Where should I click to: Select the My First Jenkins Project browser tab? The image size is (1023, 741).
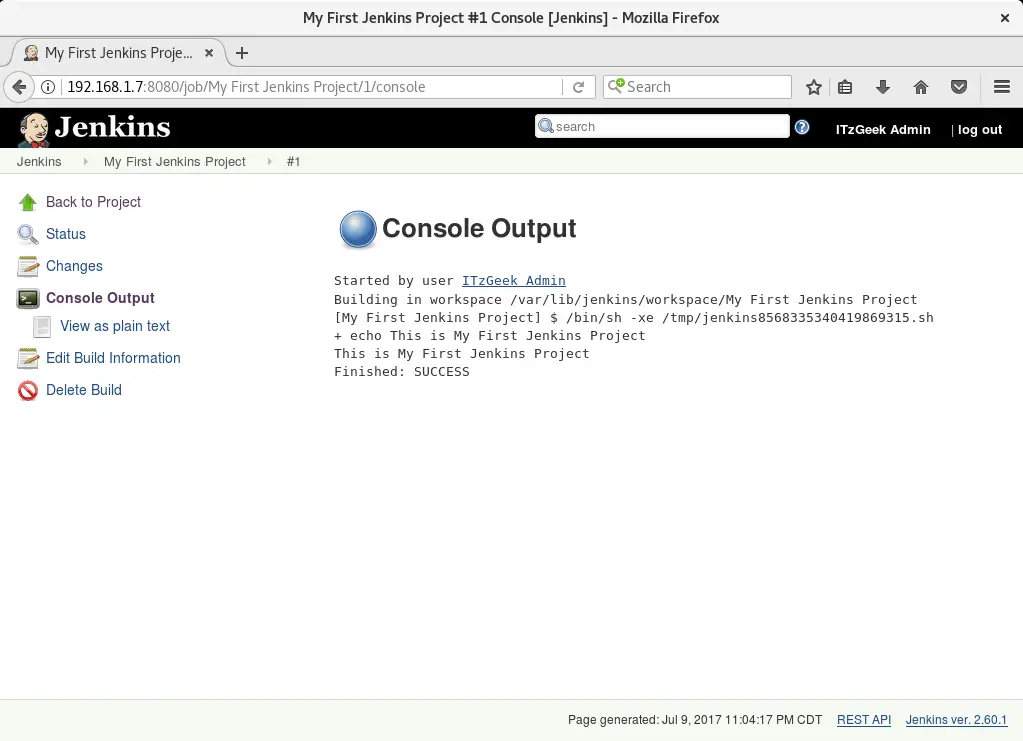point(117,53)
